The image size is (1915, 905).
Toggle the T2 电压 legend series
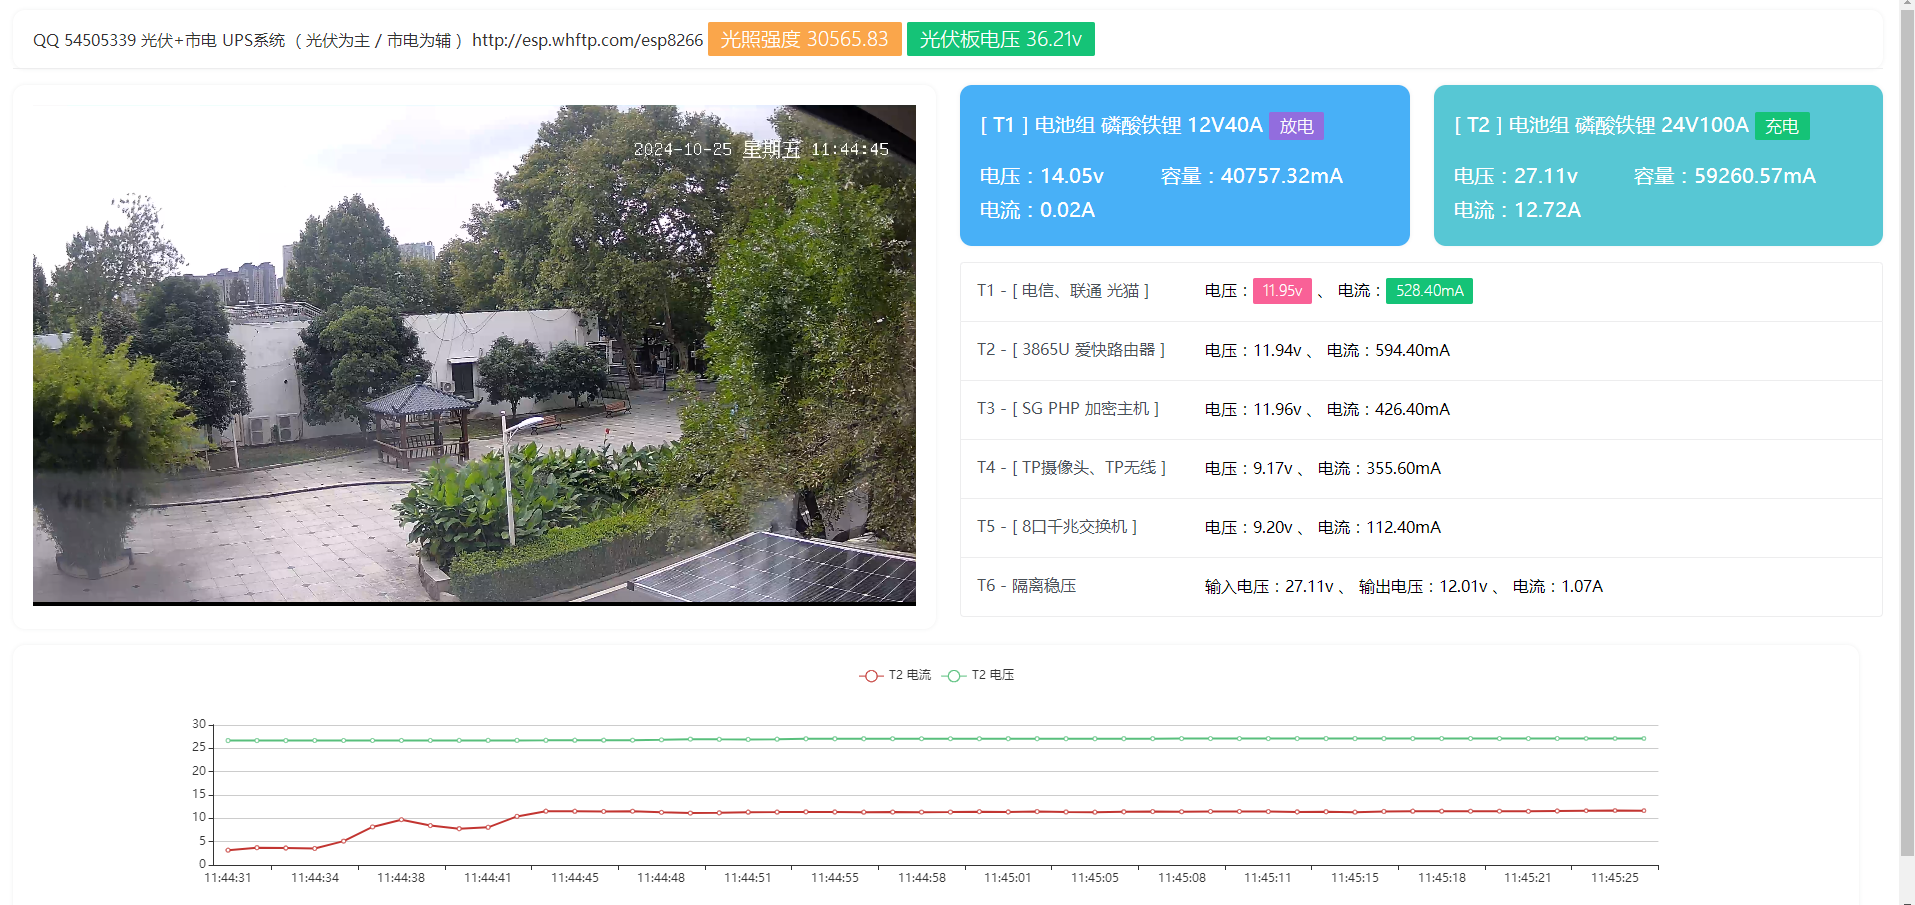pyautogui.click(x=978, y=675)
